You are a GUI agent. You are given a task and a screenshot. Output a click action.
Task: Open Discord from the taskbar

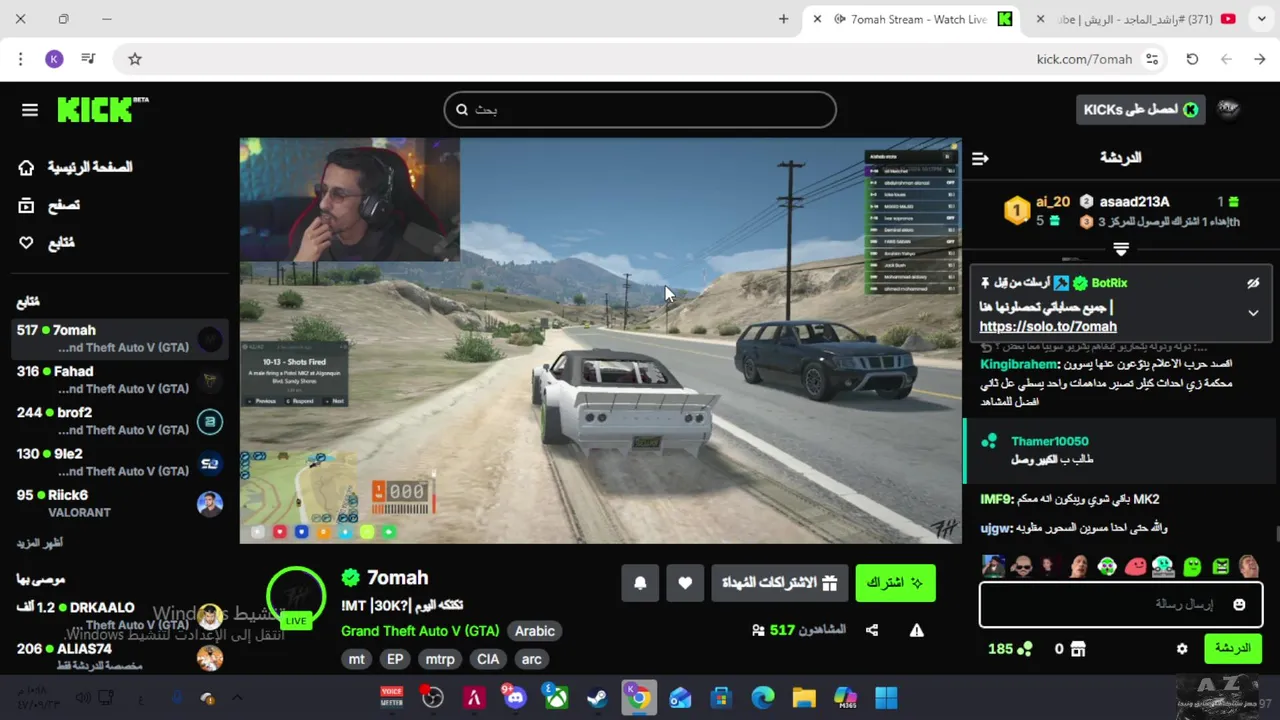click(x=514, y=698)
